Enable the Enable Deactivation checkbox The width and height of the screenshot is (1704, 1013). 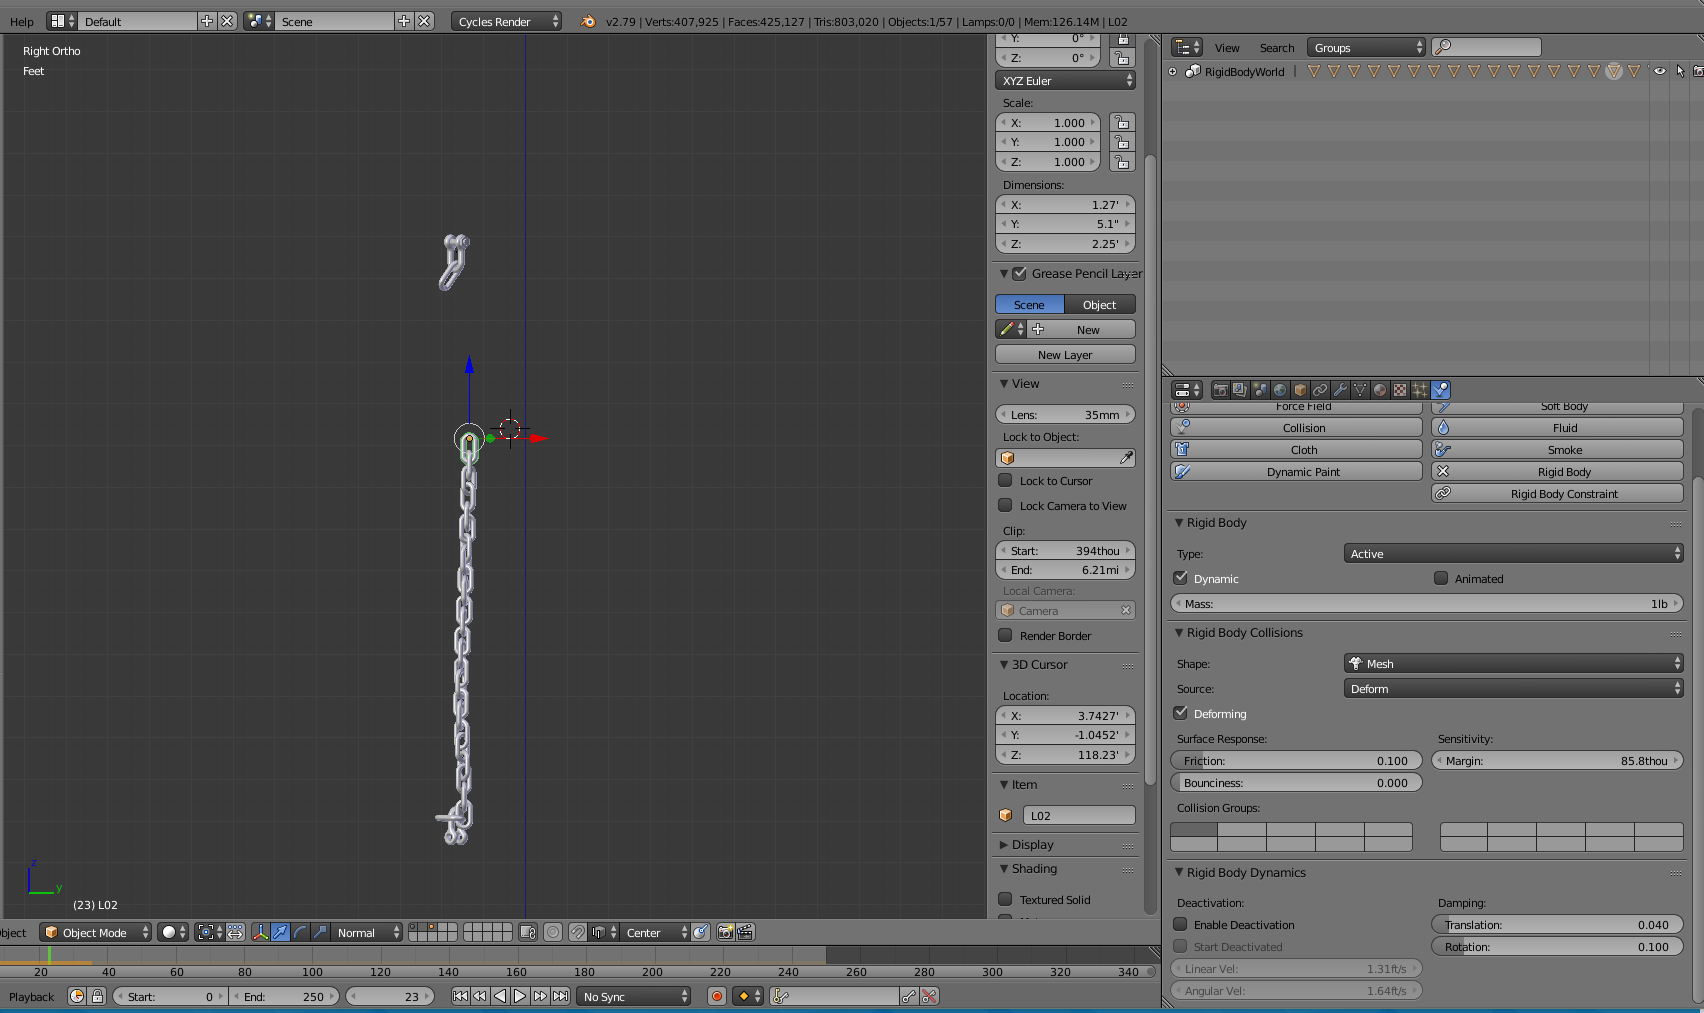[x=1181, y=924]
